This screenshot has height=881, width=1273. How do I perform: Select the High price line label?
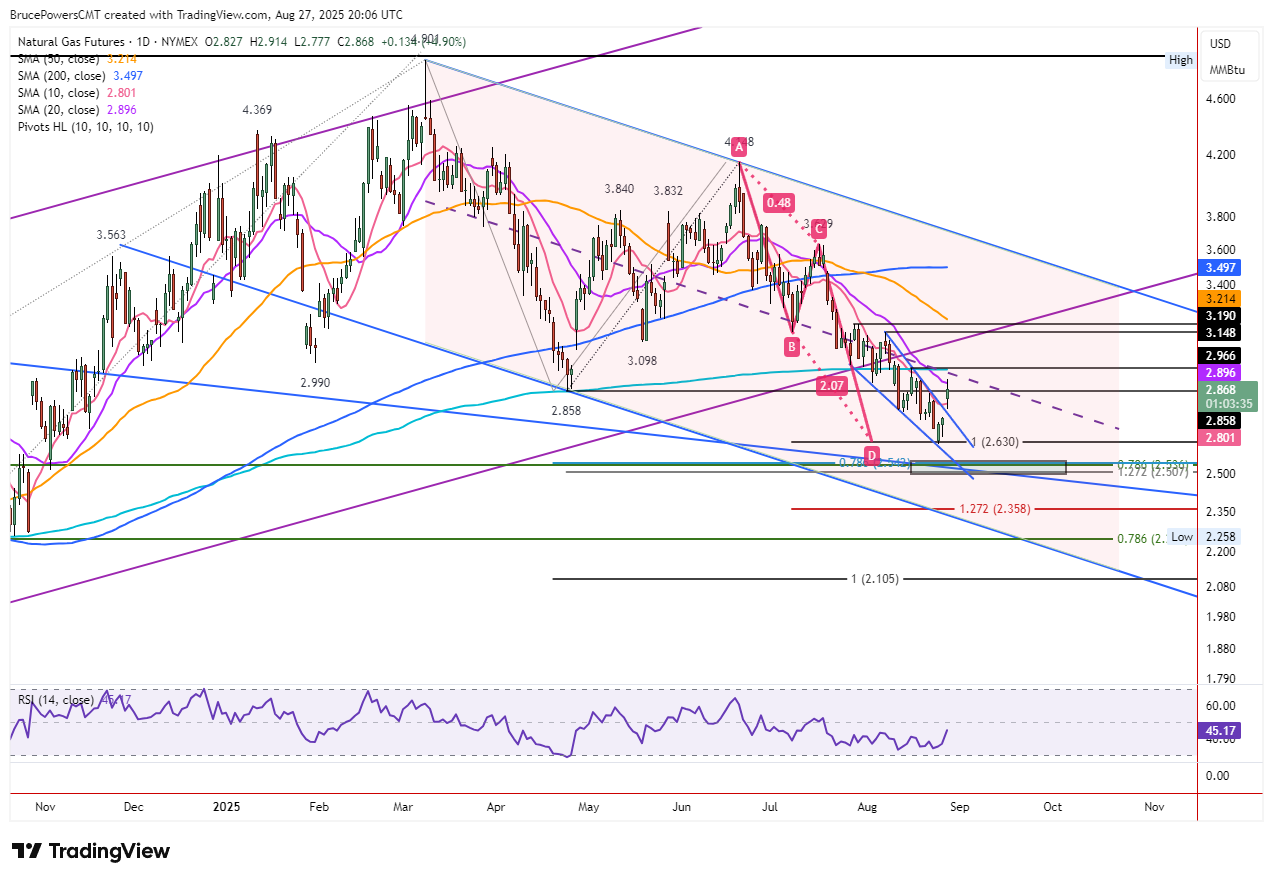(x=1181, y=60)
